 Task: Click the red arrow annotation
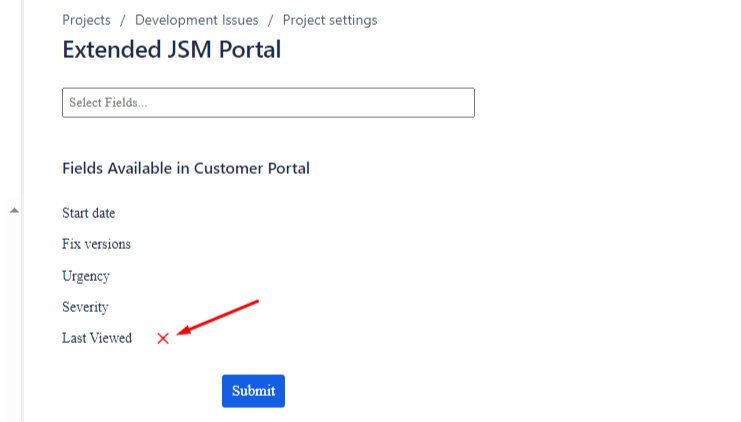coord(218,318)
